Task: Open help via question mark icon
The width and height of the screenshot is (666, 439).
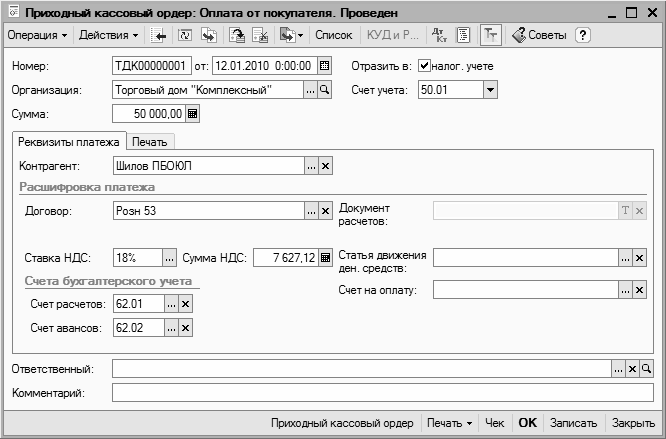Action: 583,35
